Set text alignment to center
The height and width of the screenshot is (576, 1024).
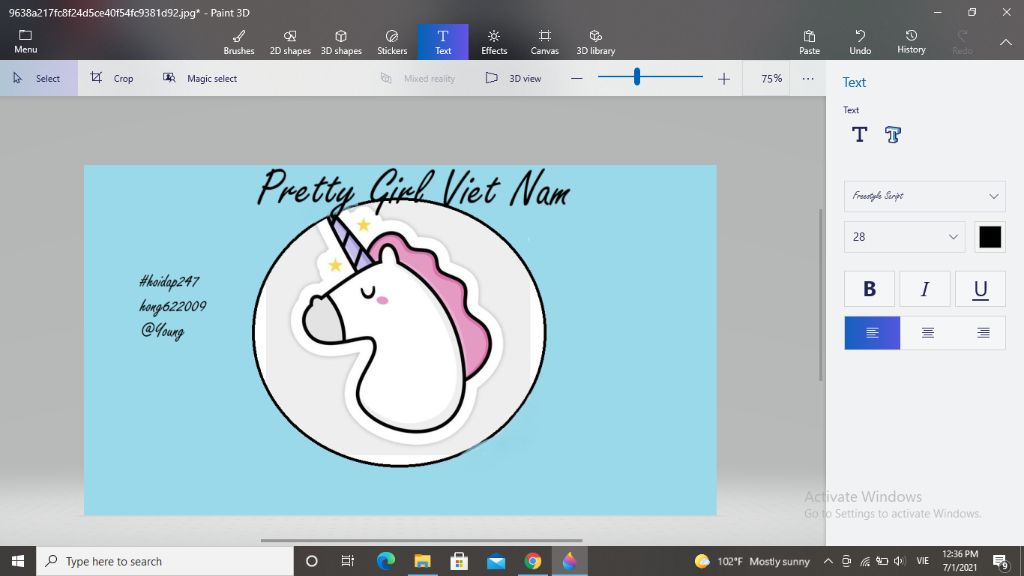click(x=927, y=332)
